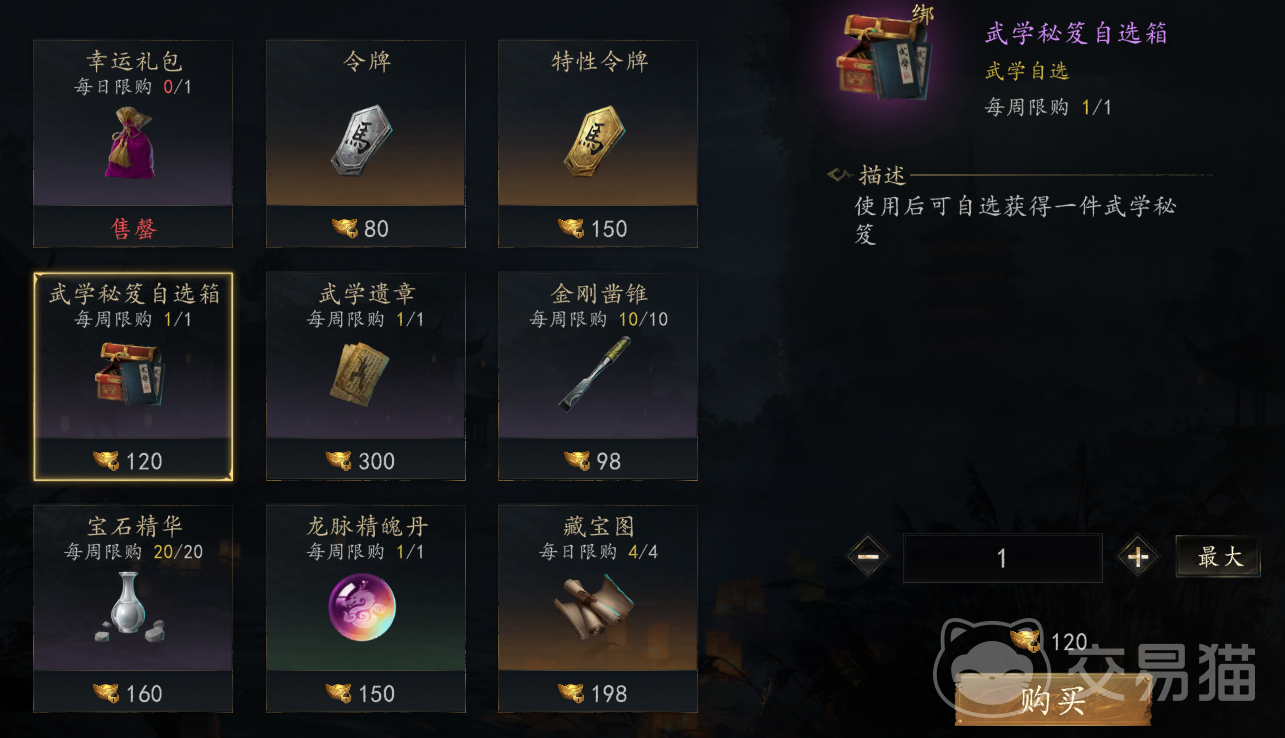Select the 武学秘笈自选箱 chest in the grid
The height and width of the screenshot is (738, 1285).
point(131,373)
